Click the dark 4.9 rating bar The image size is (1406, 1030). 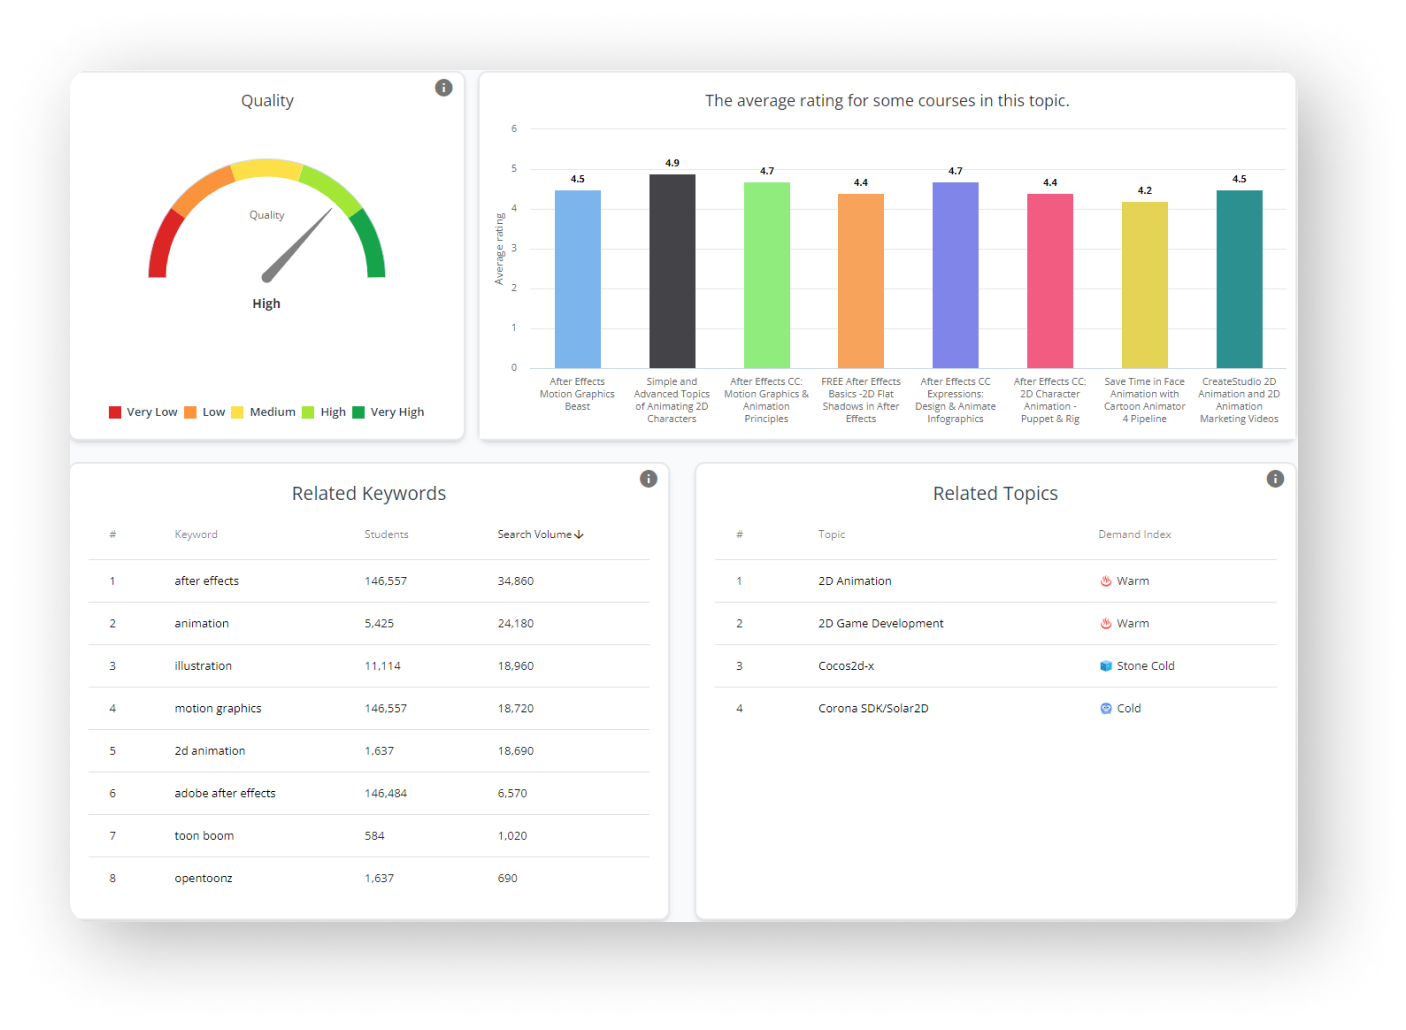click(672, 271)
